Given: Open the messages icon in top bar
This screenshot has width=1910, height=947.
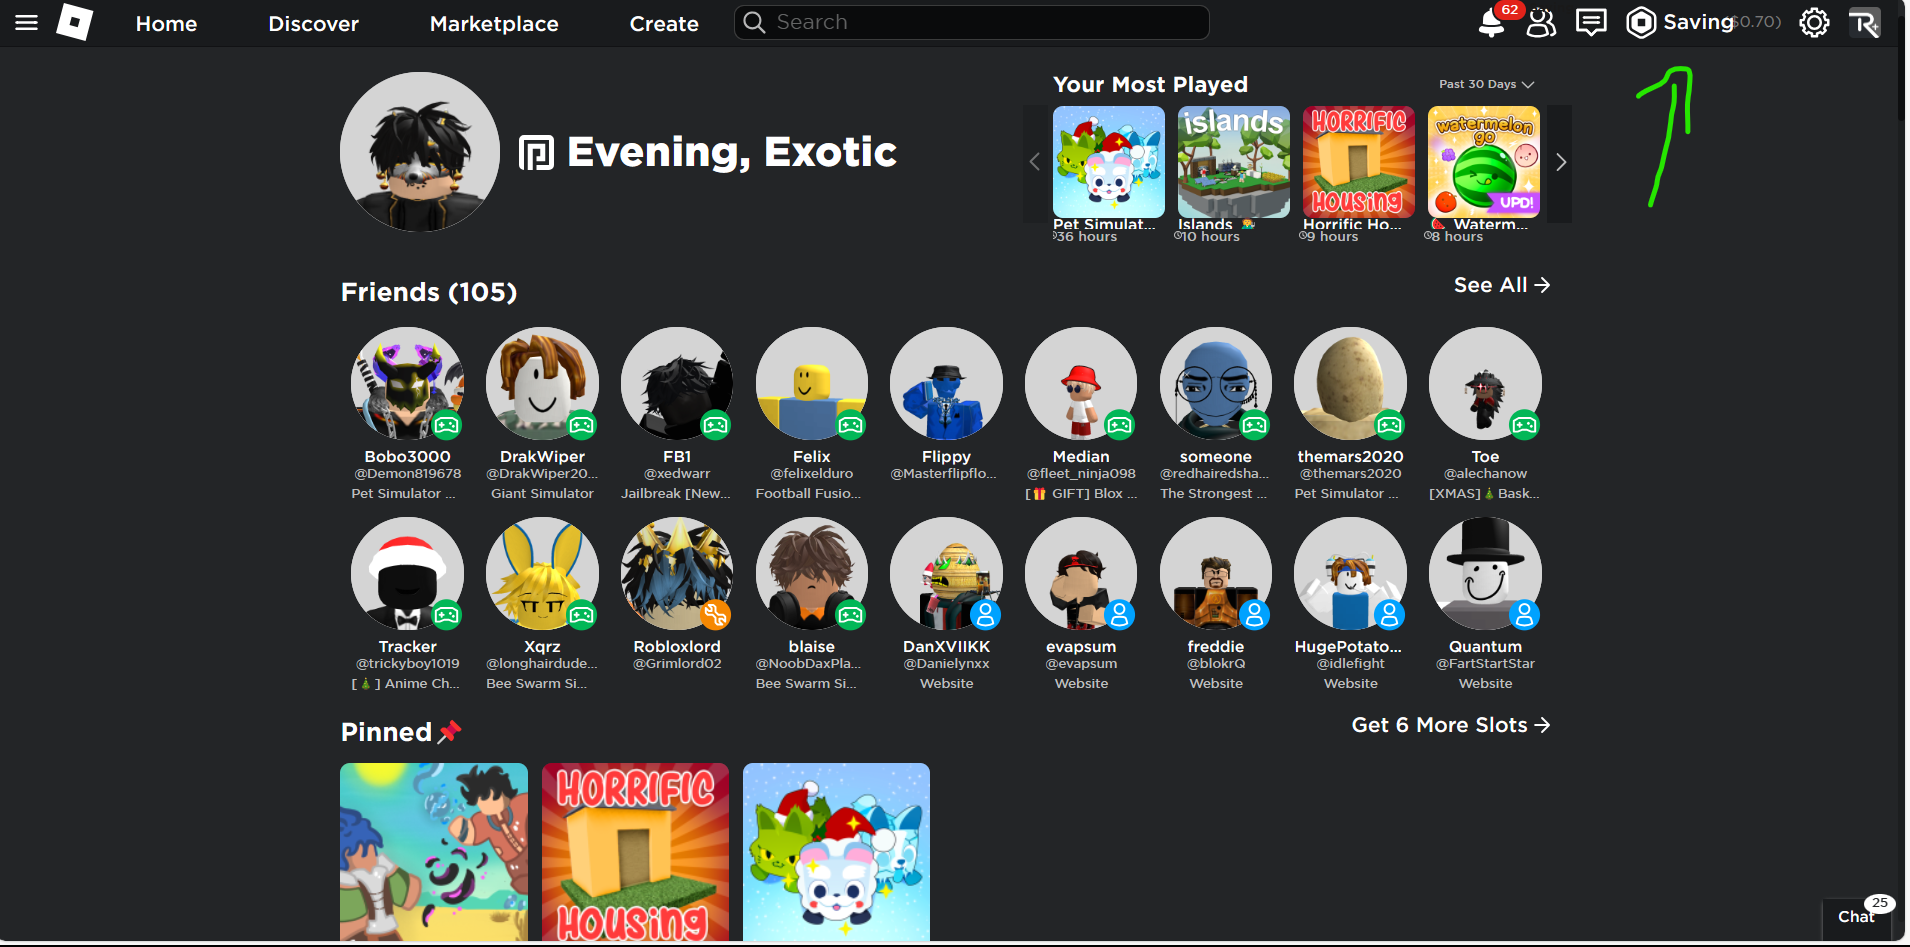Looking at the screenshot, I should [1591, 23].
